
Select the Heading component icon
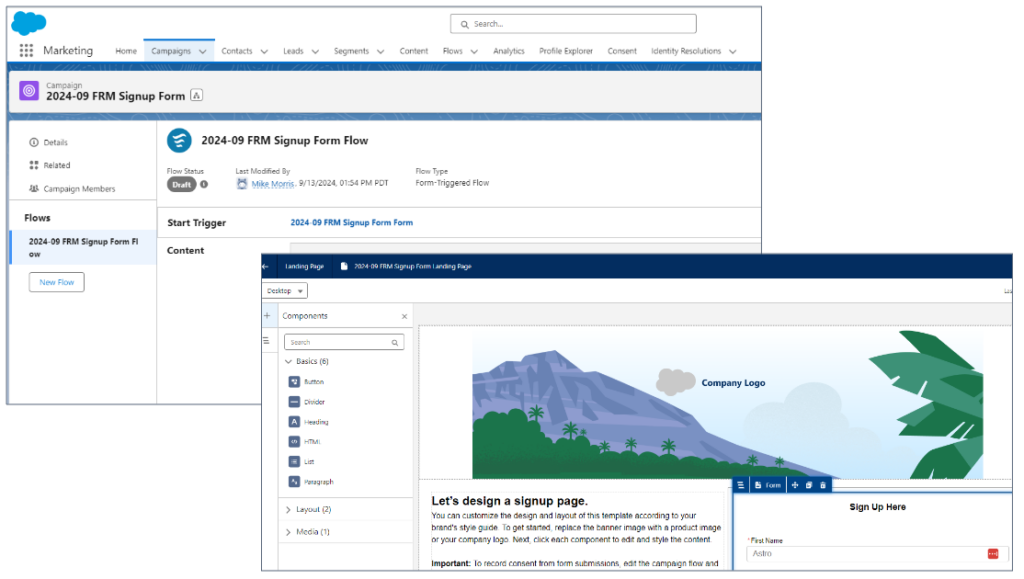[294, 422]
